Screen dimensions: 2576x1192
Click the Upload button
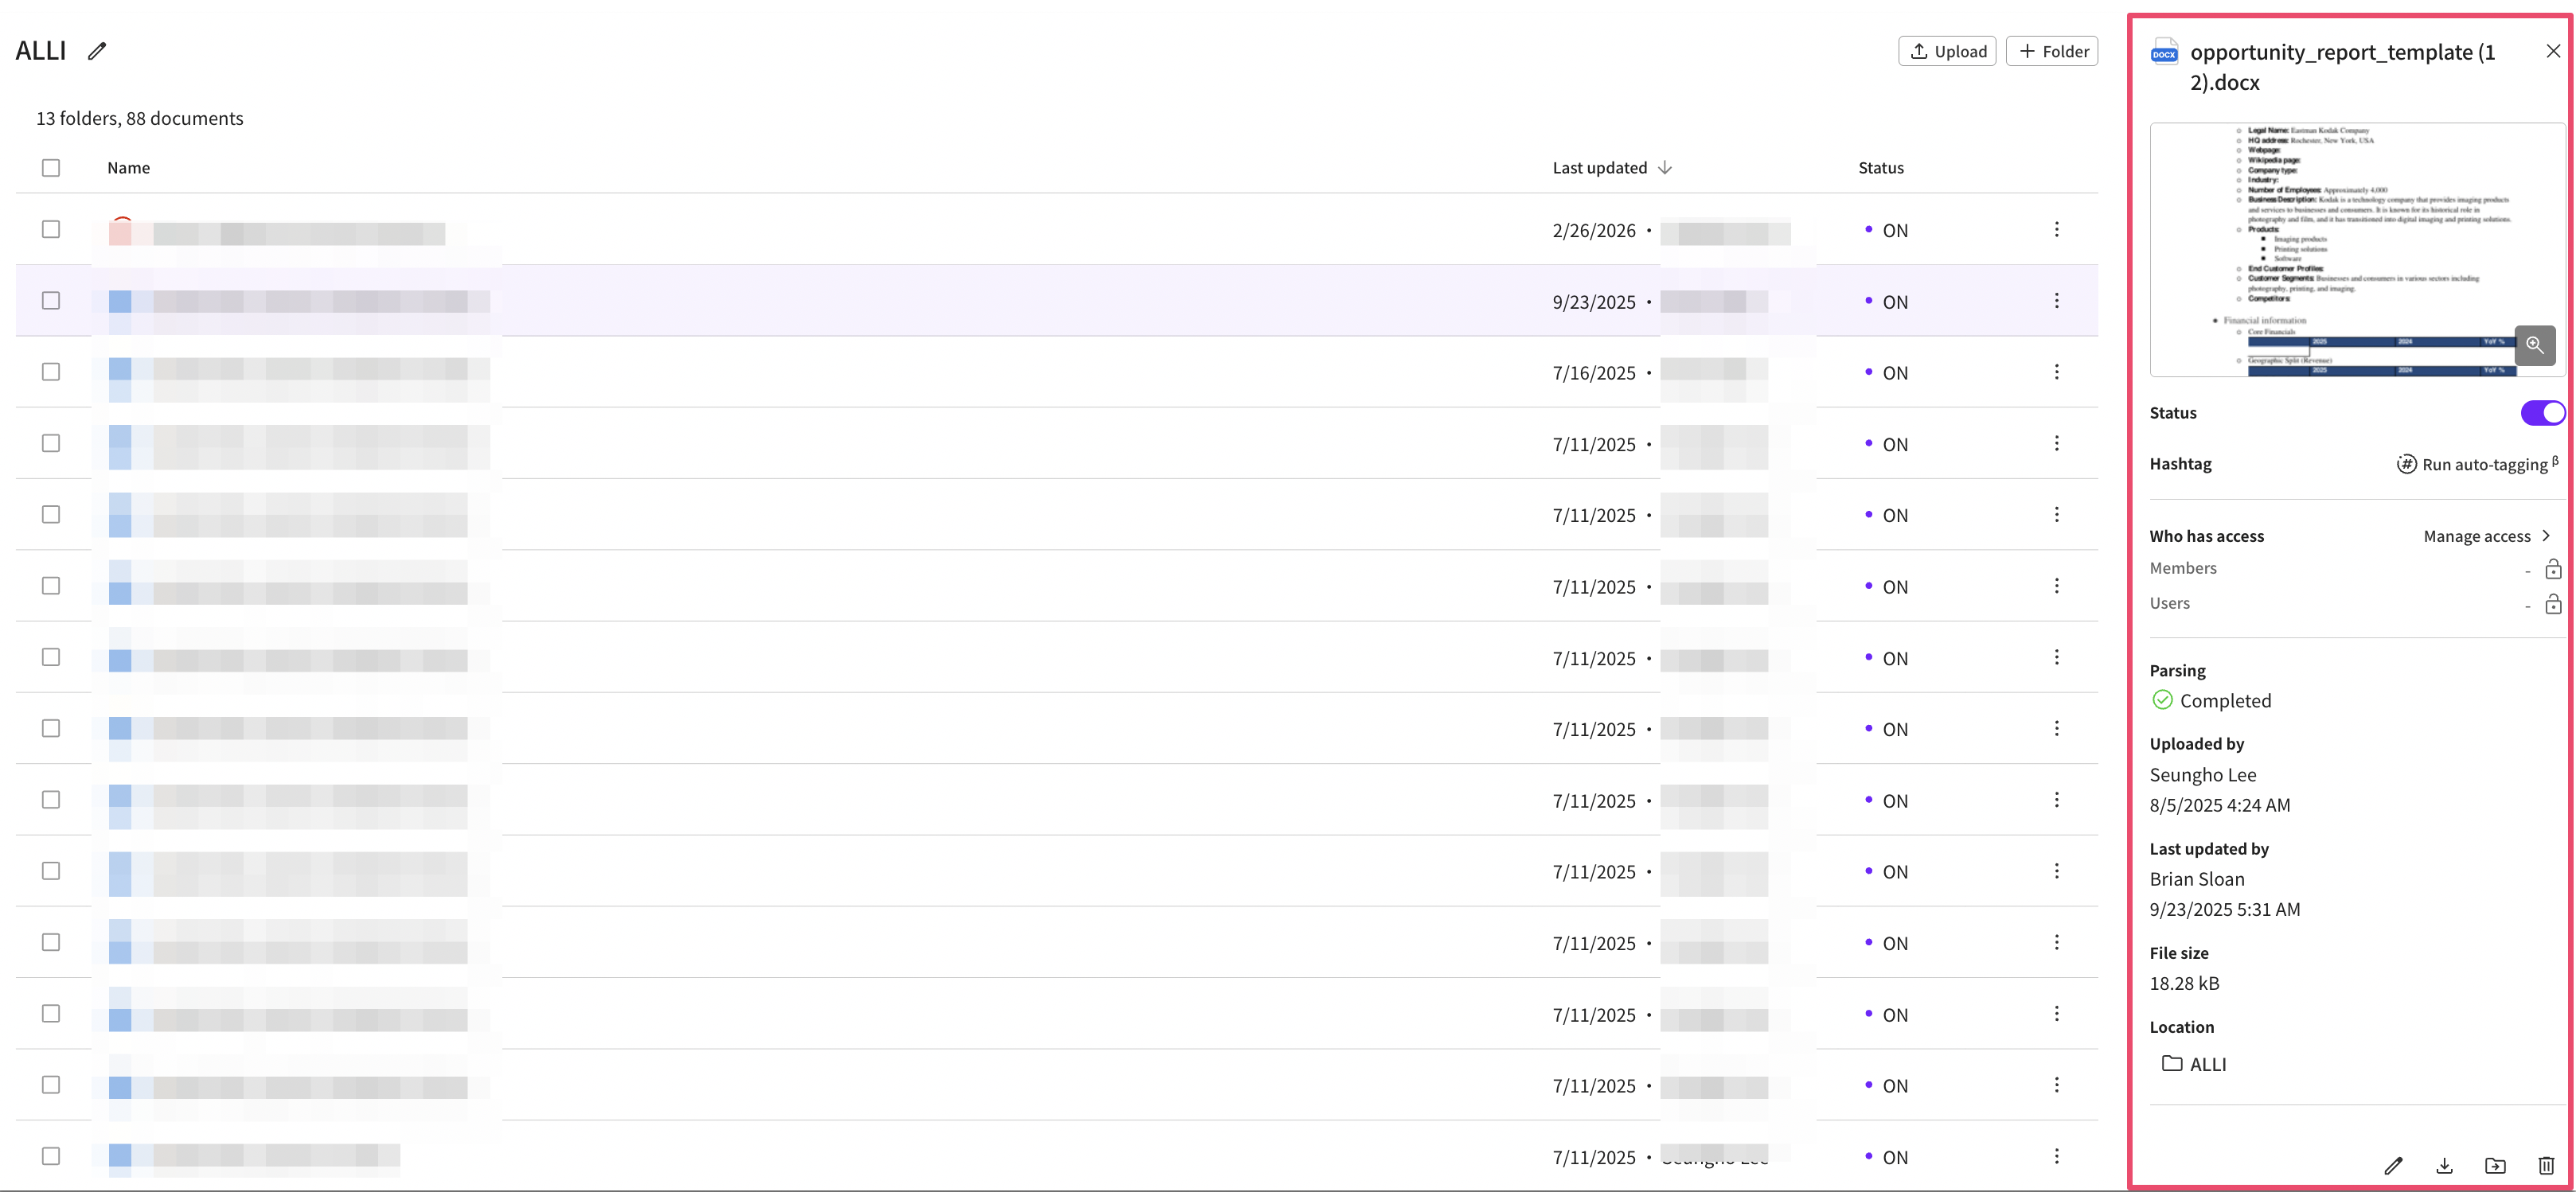point(1946,51)
